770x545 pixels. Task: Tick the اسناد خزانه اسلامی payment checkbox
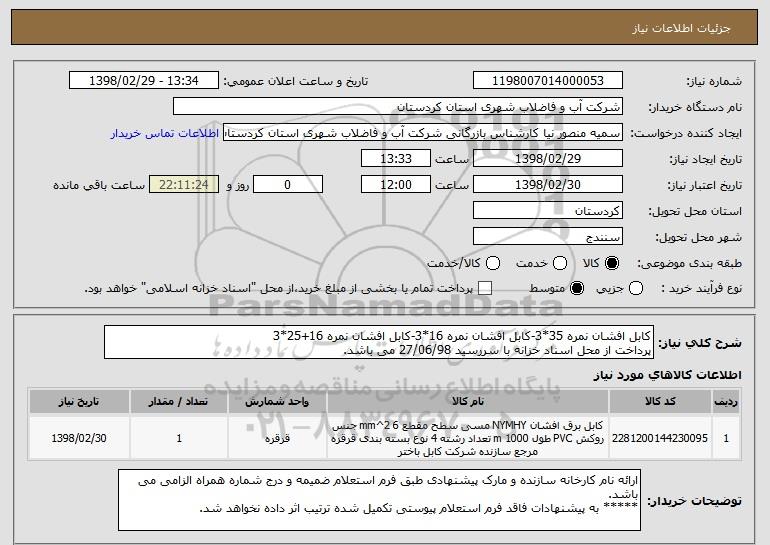pos(485,288)
